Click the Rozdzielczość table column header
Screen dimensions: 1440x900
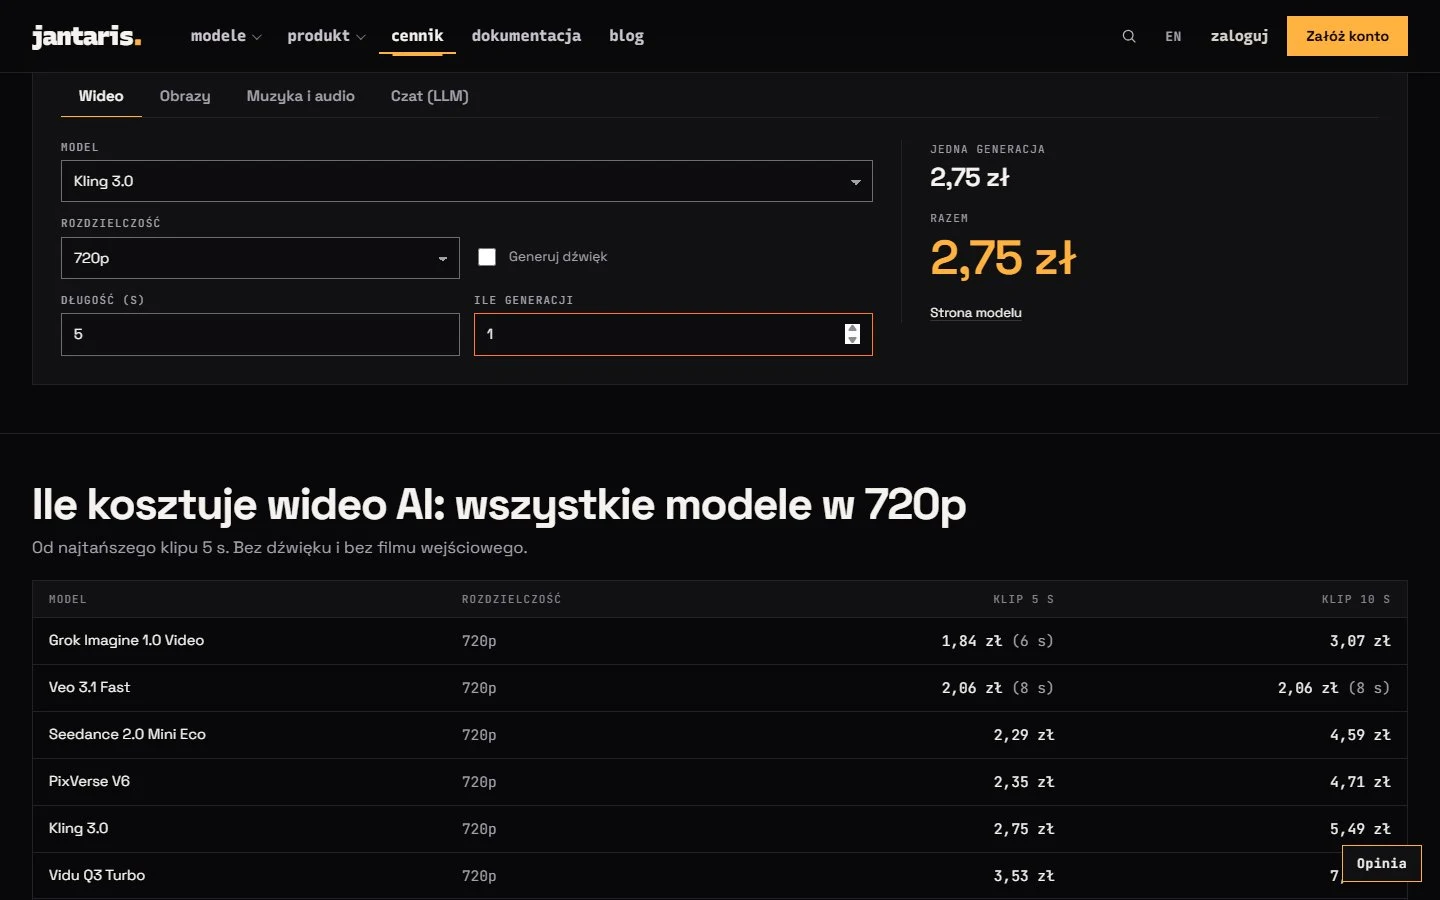pyautogui.click(x=511, y=599)
